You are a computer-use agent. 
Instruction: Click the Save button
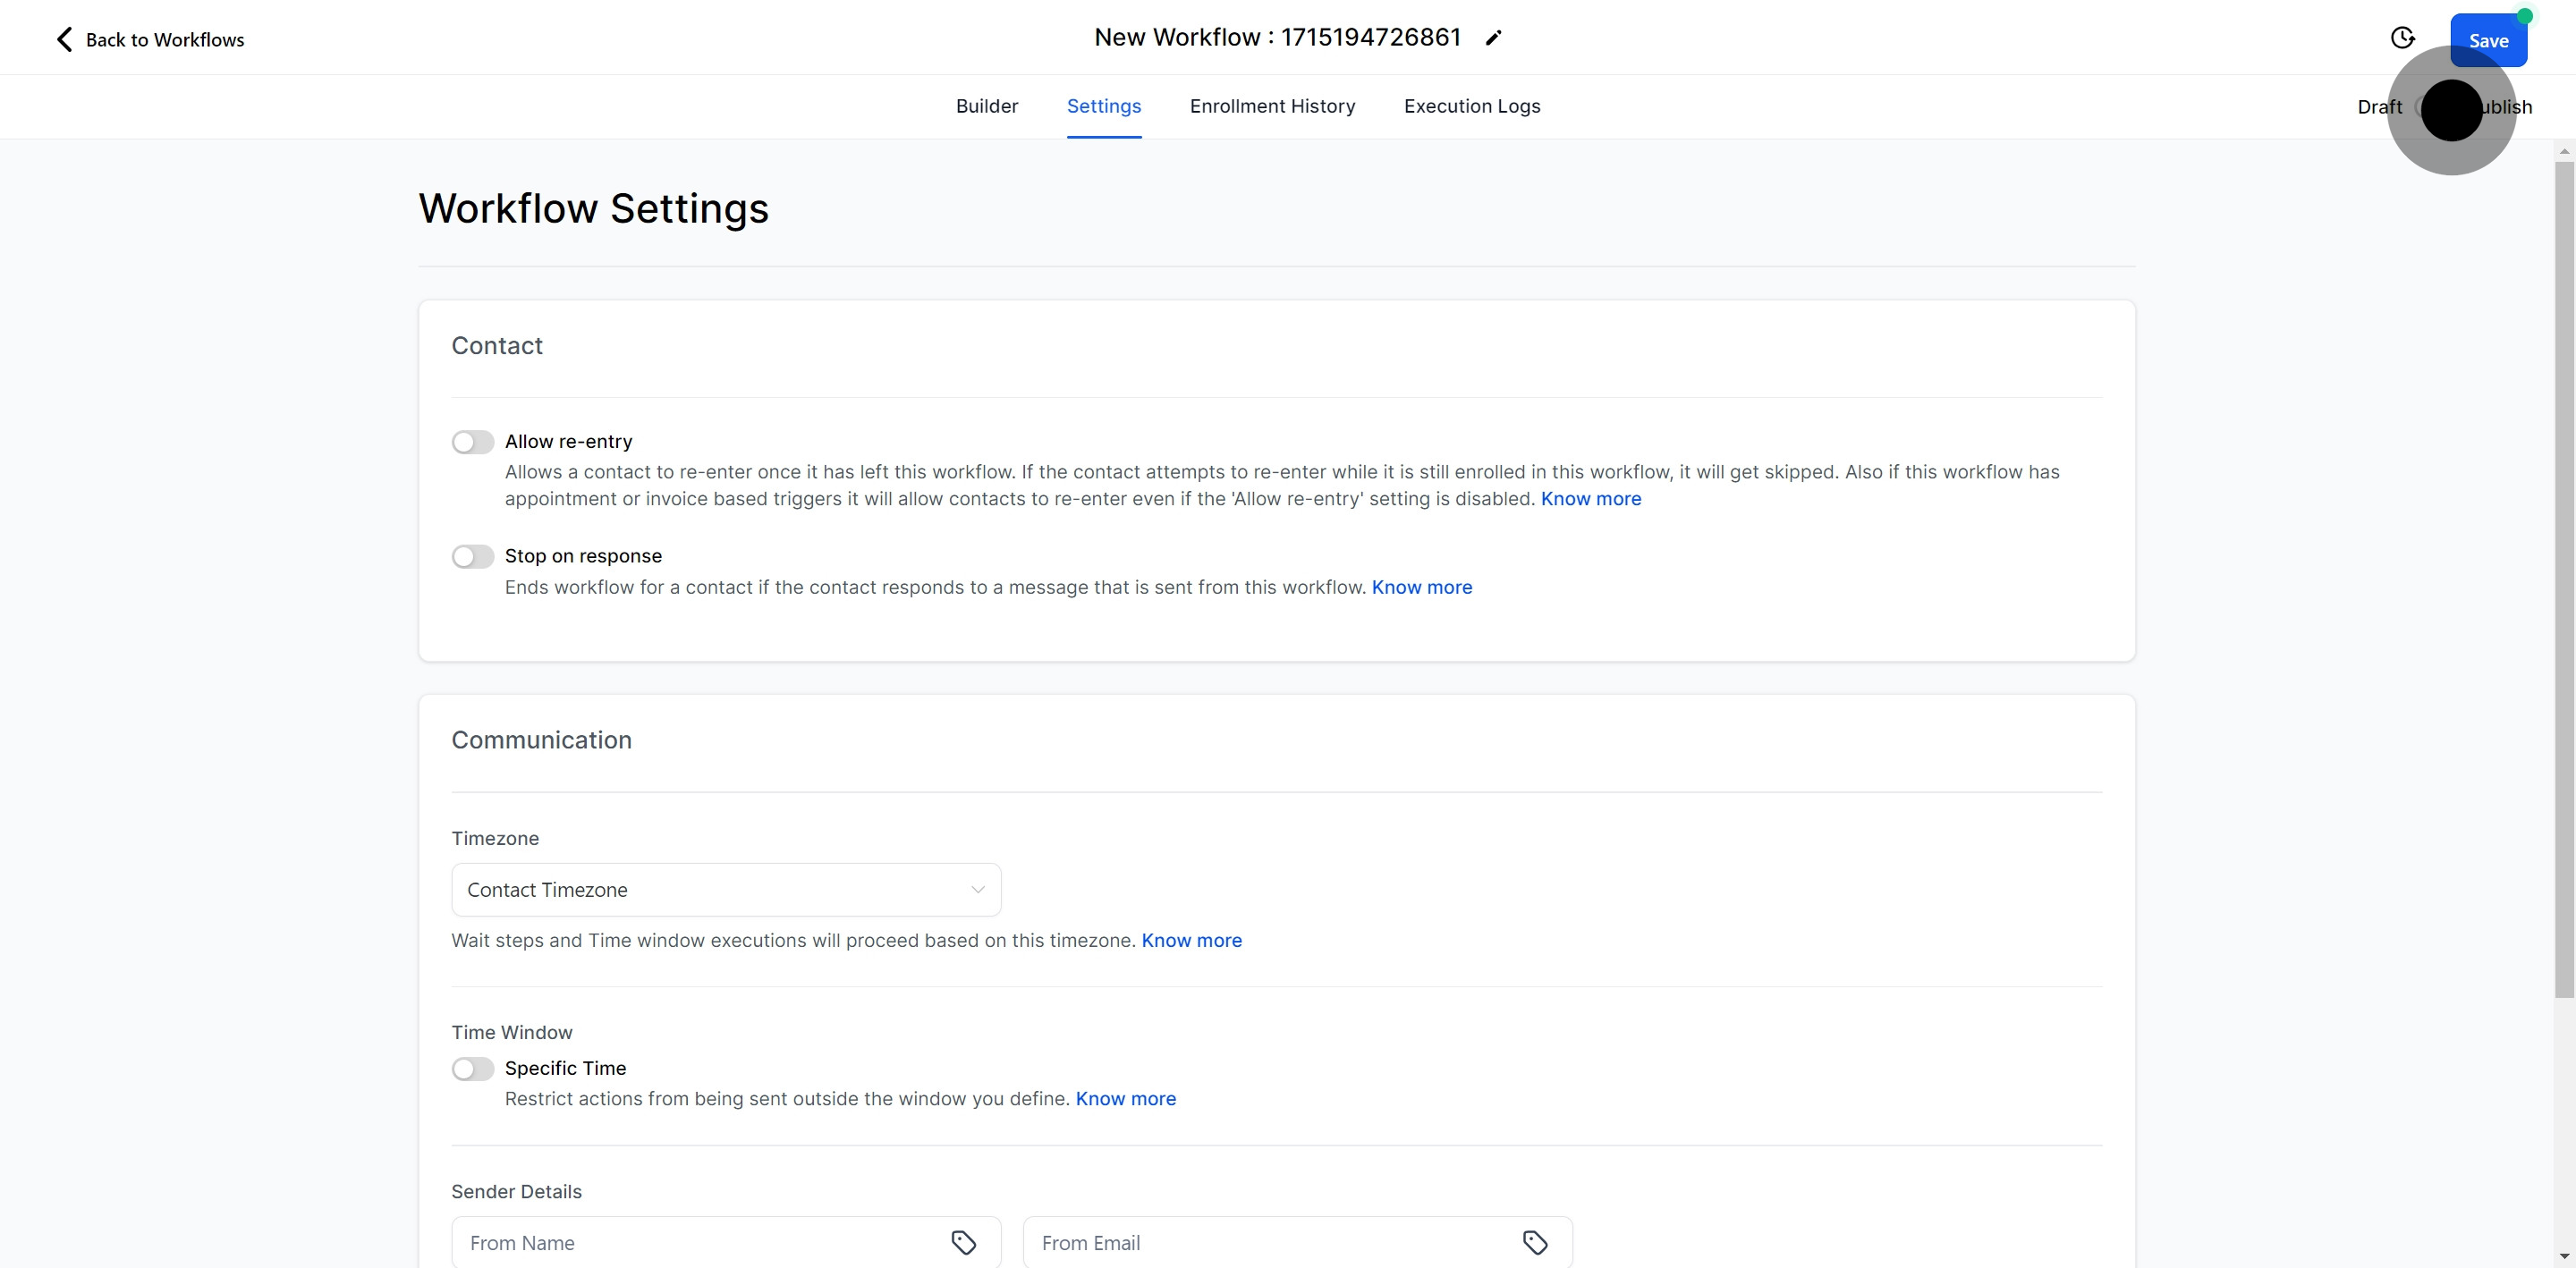click(x=2487, y=41)
